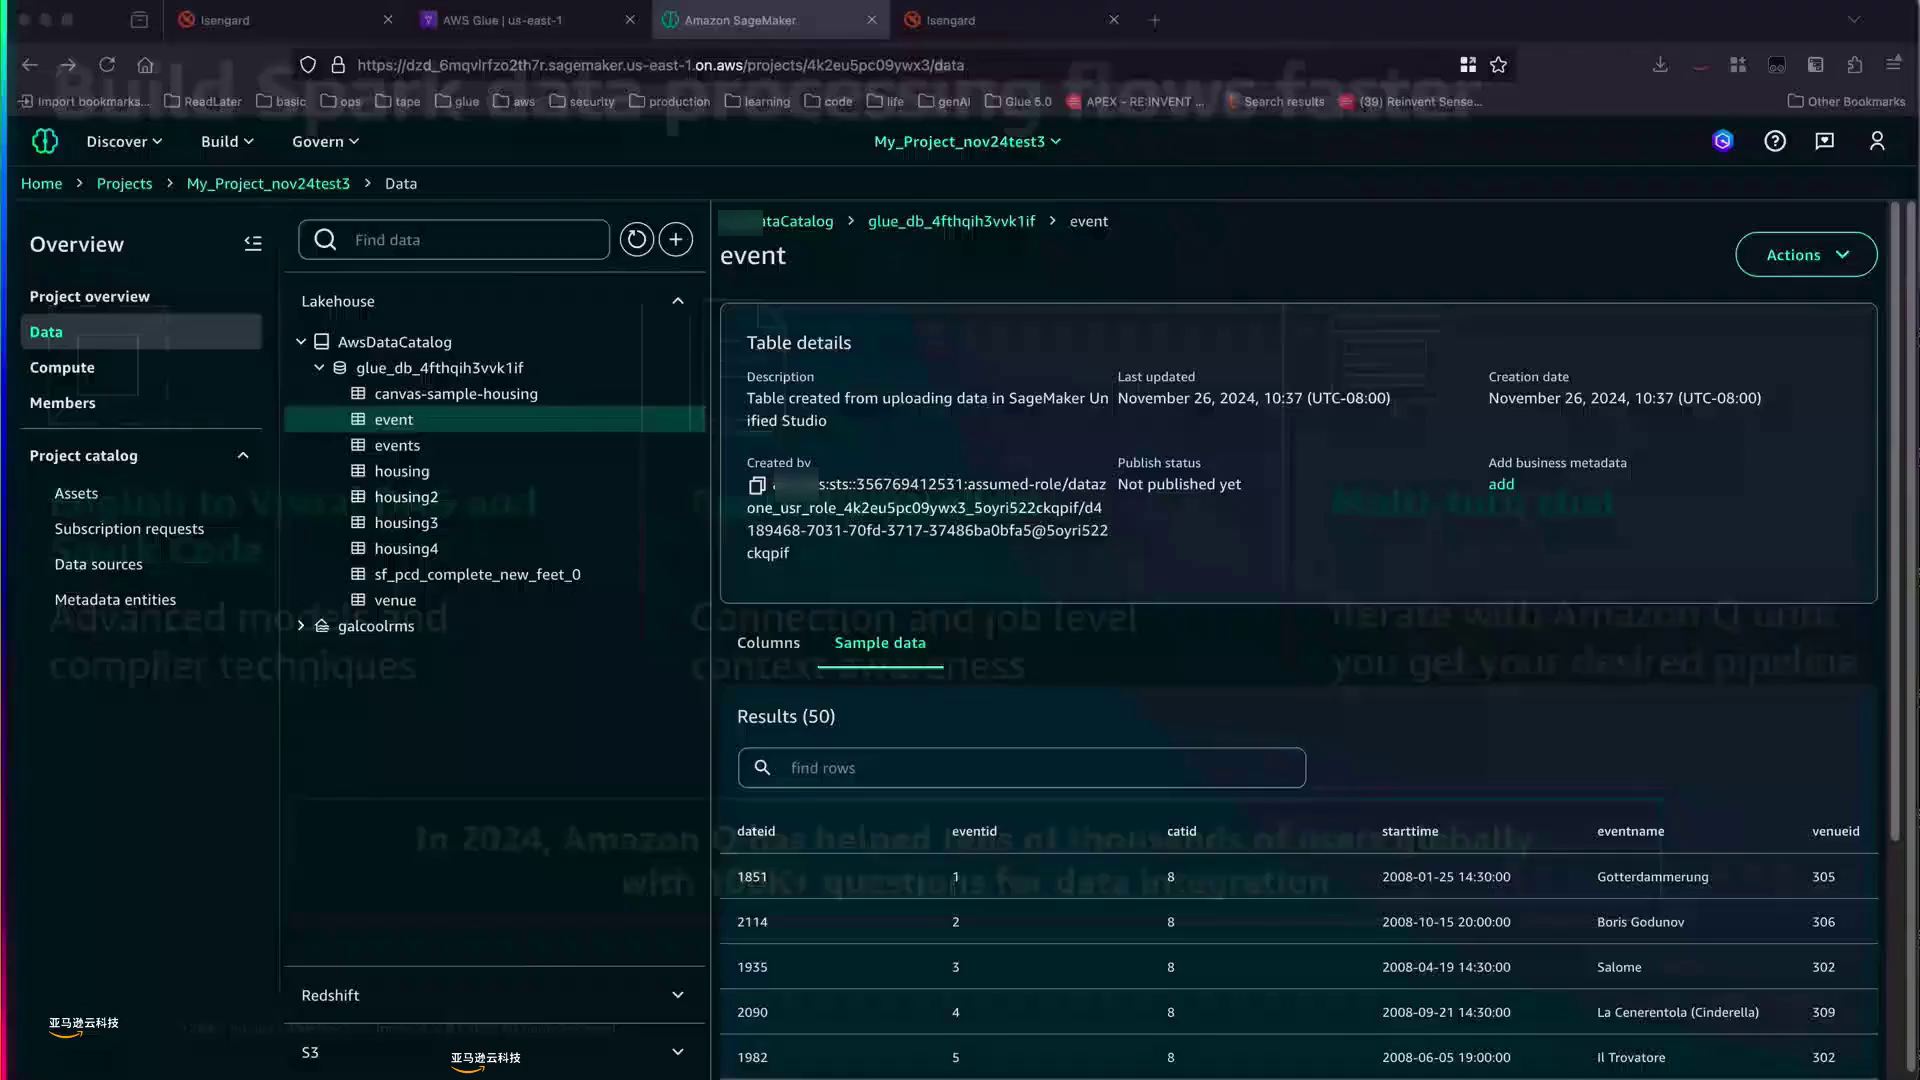
Task: Open a new browser tab
Action: point(1154,20)
